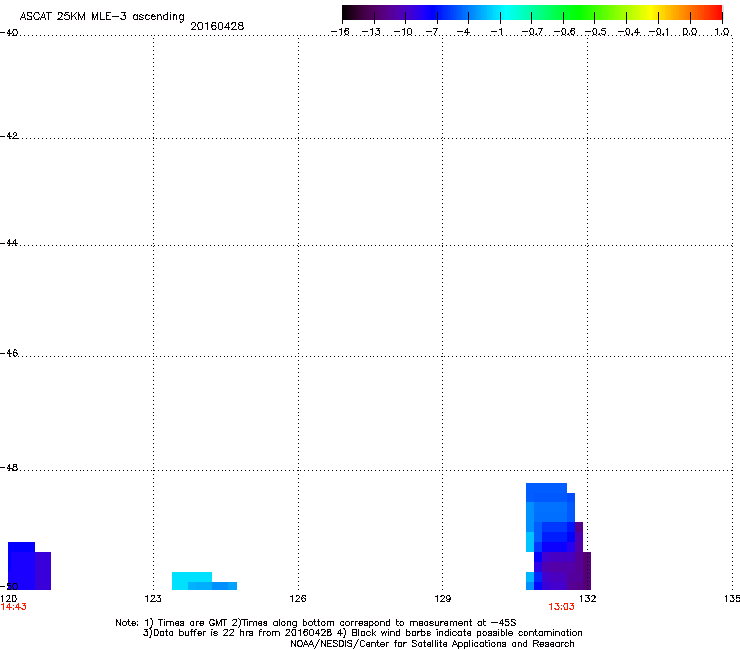Click the NOAA/NESDIS credit line

(432, 644)
